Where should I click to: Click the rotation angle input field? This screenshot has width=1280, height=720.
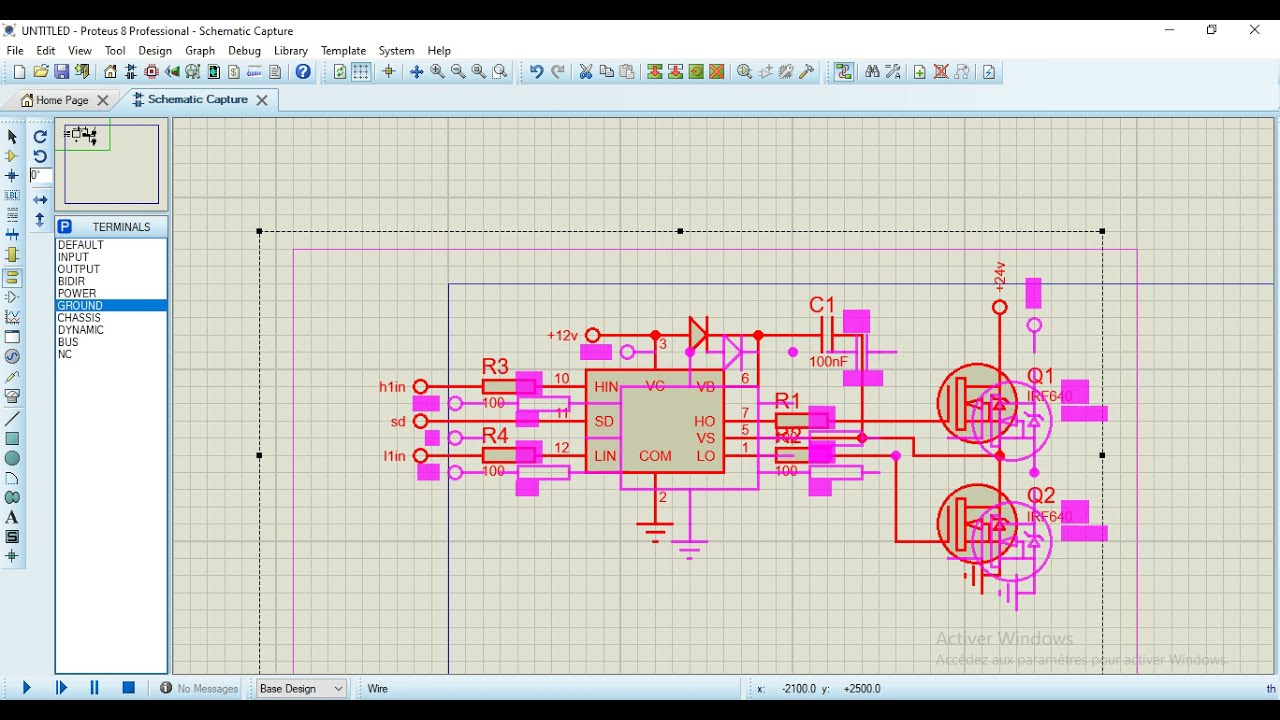[x=40, y=176]
